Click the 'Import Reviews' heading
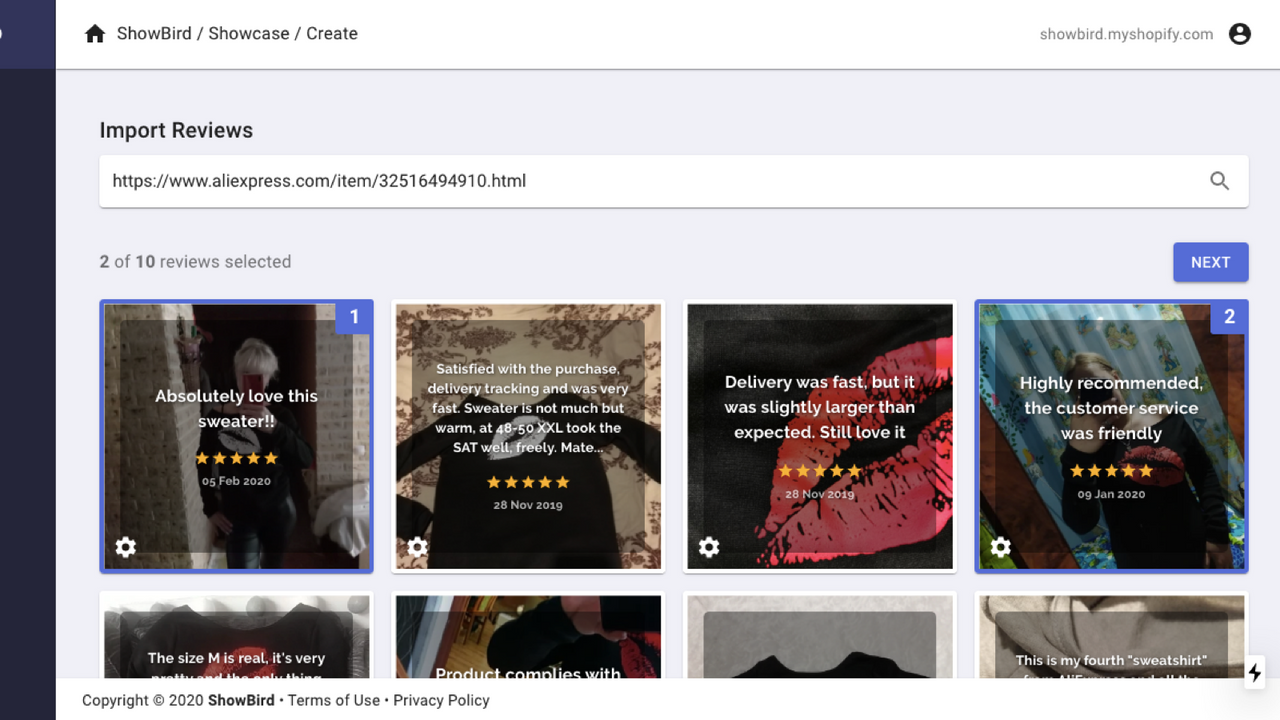The height and width of the screenshot is (720, 1280). coord(176,130)
